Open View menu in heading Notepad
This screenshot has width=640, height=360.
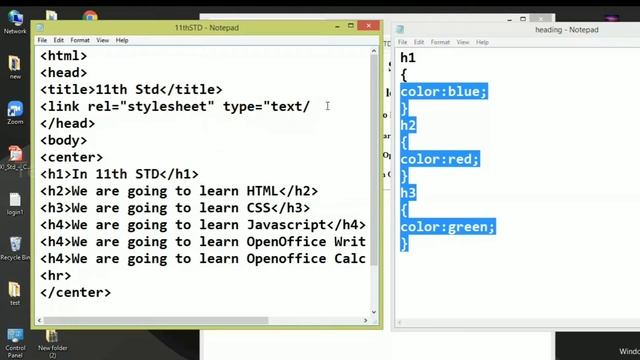[x=462, y=42]
